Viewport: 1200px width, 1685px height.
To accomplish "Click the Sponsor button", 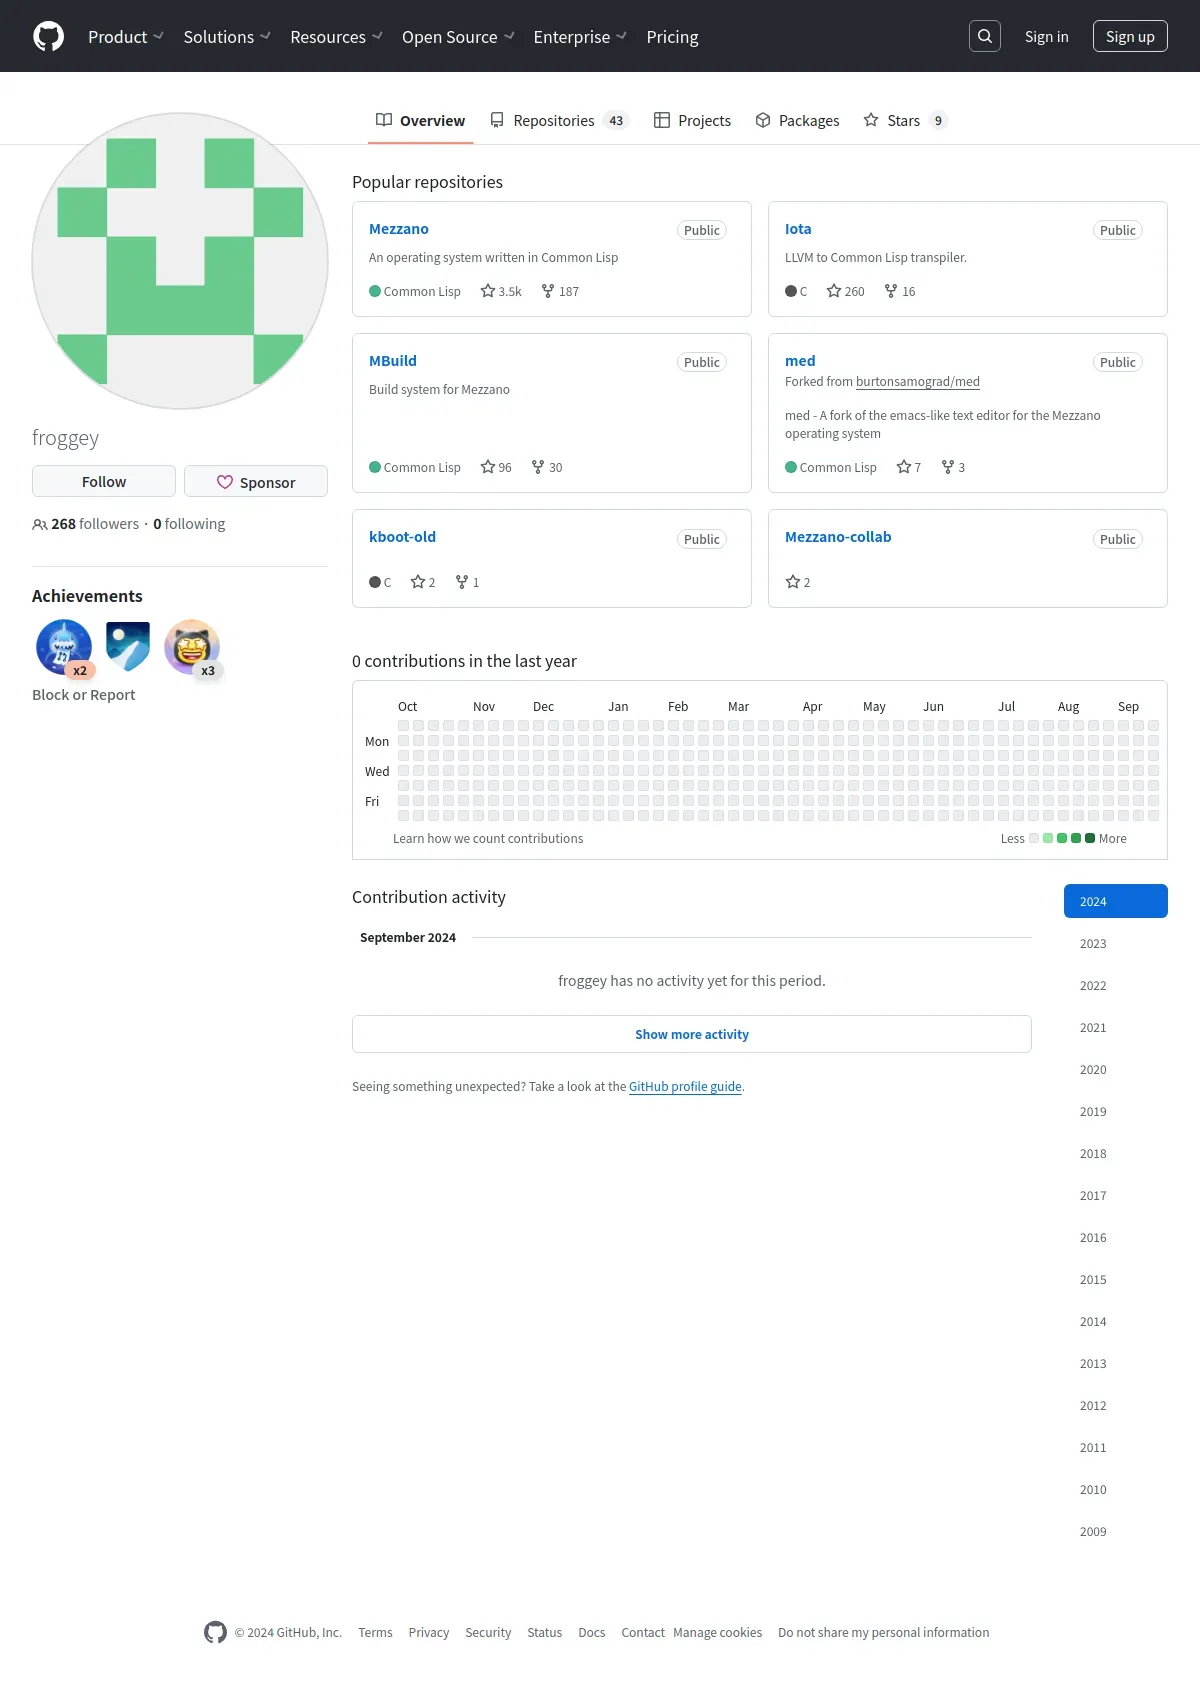I will [256, 481].
